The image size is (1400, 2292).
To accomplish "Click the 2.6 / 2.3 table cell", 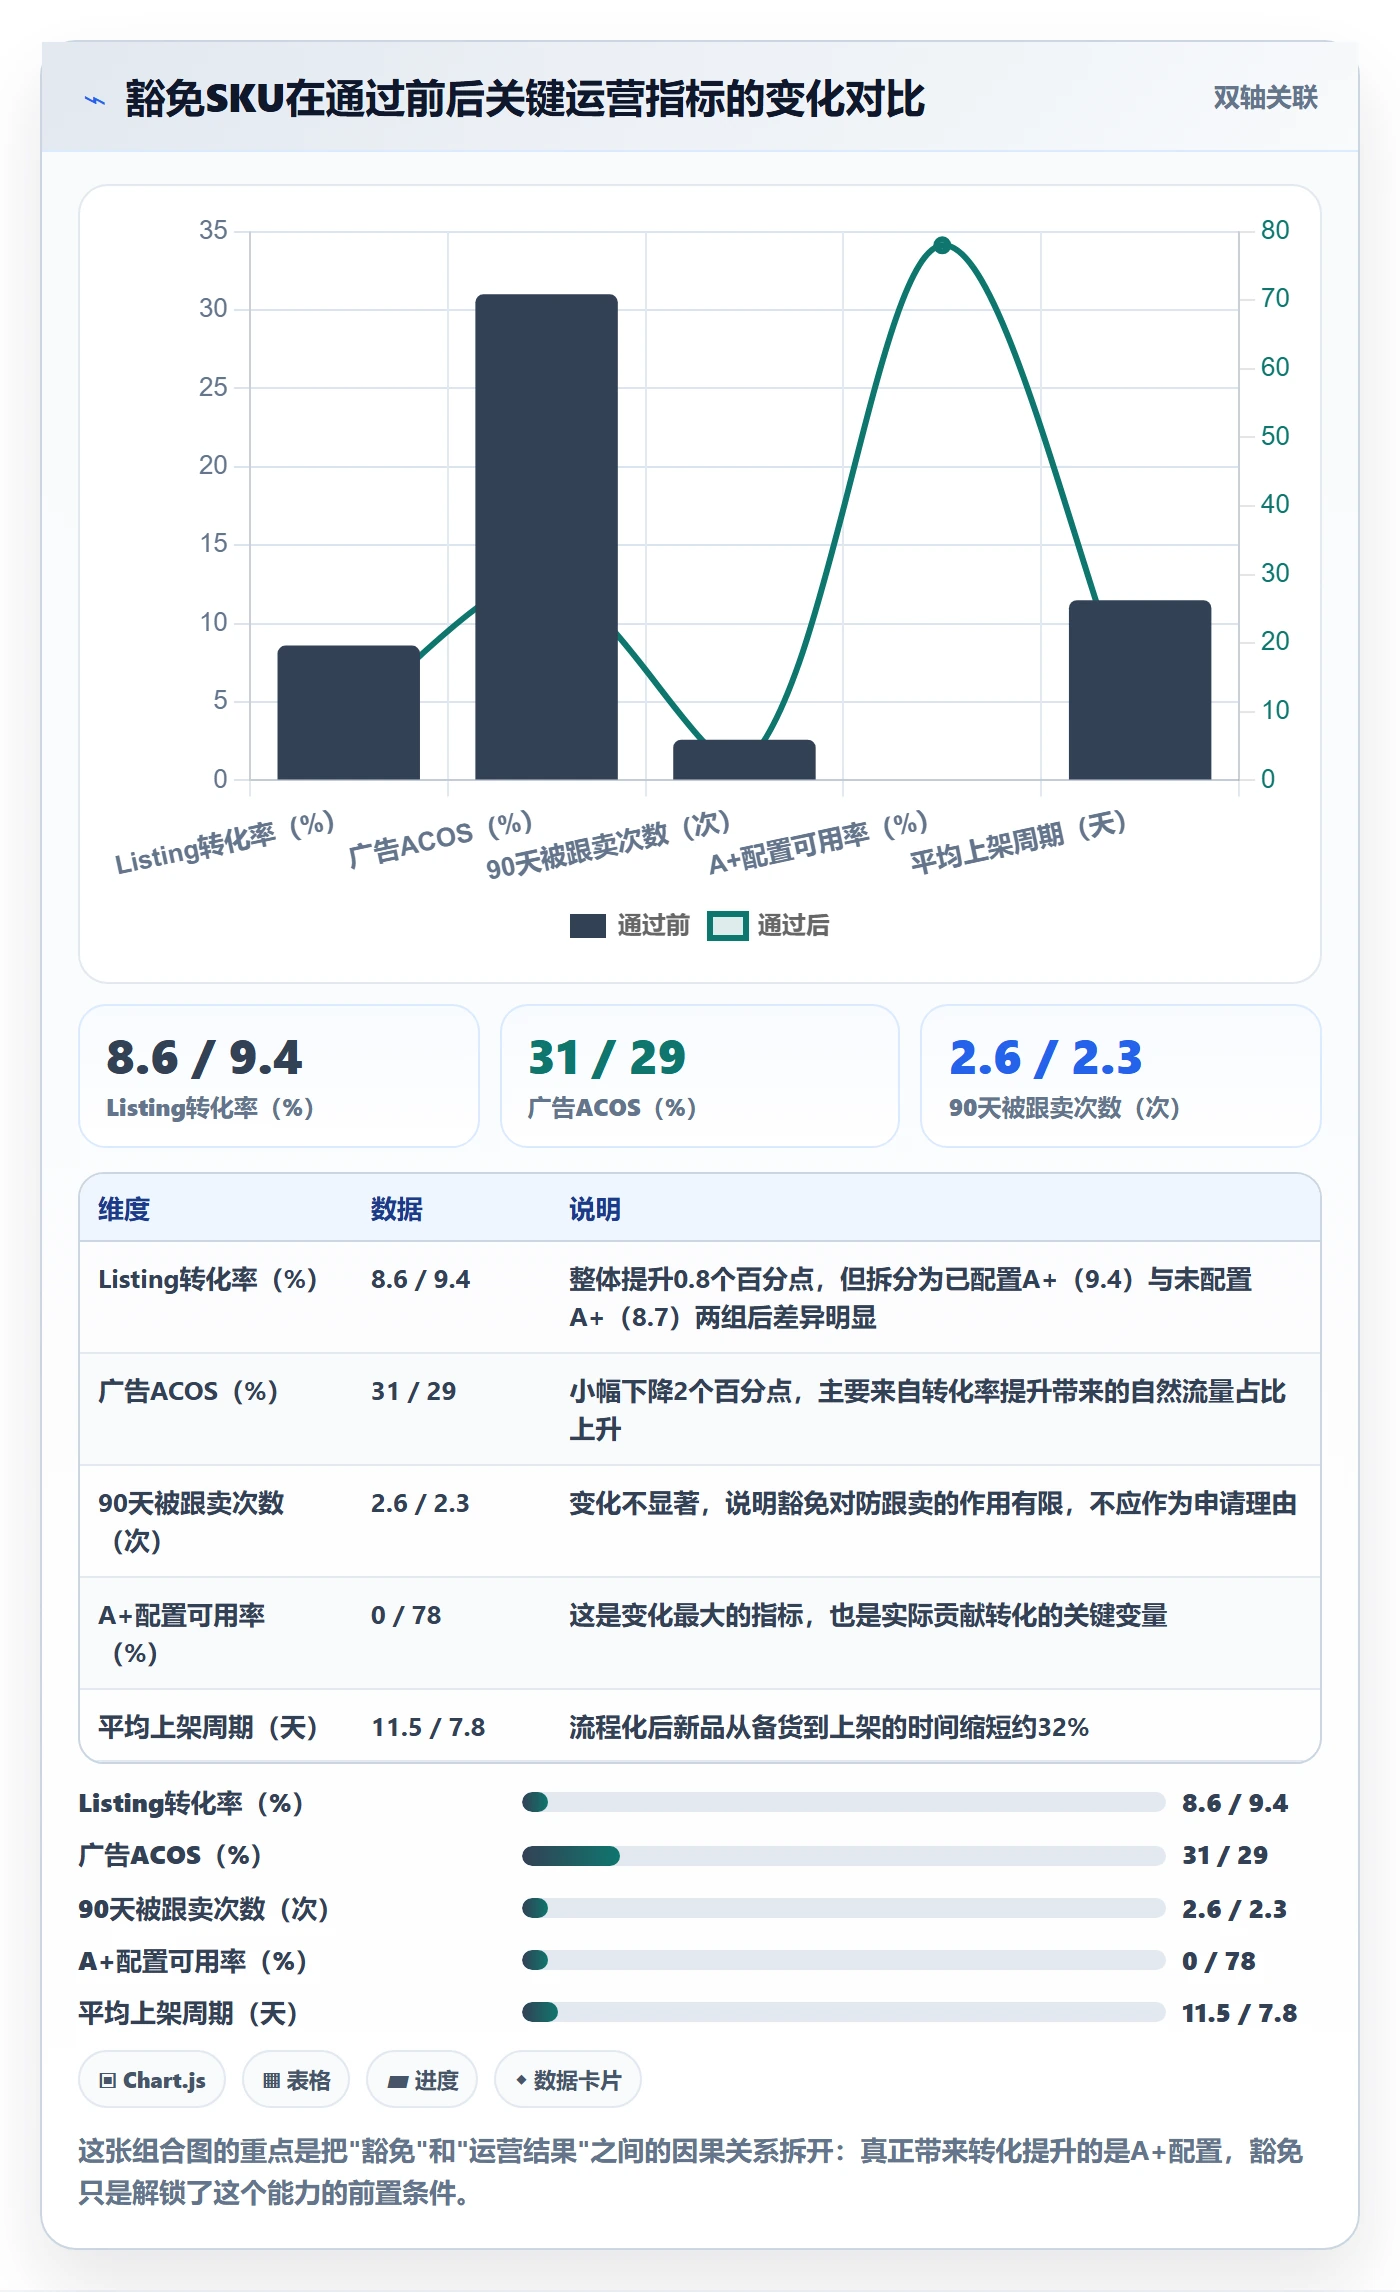I will pos(420,1503).
